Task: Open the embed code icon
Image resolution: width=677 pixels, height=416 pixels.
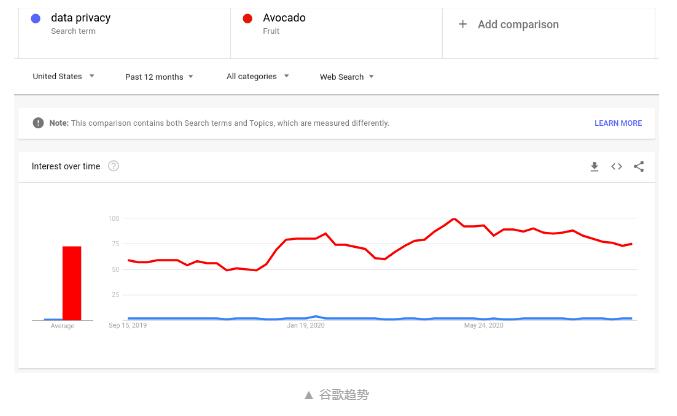Action: [617, 166]
